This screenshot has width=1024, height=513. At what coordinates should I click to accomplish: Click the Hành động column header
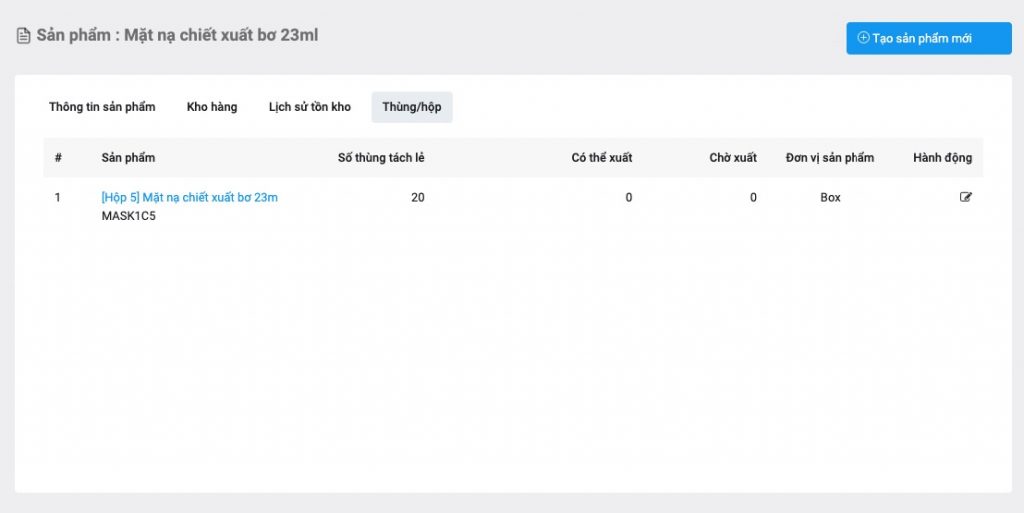coord(942,158)
